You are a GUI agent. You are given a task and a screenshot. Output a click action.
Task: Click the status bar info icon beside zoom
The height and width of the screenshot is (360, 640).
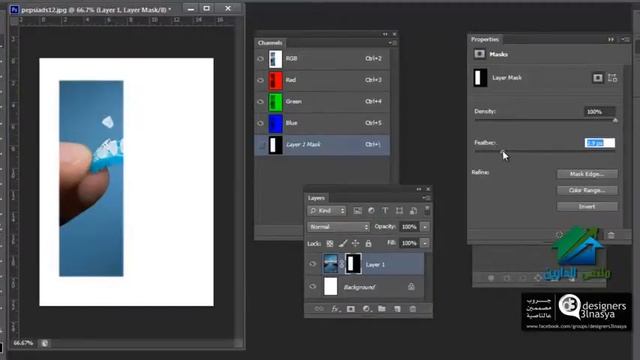[44, 343]
